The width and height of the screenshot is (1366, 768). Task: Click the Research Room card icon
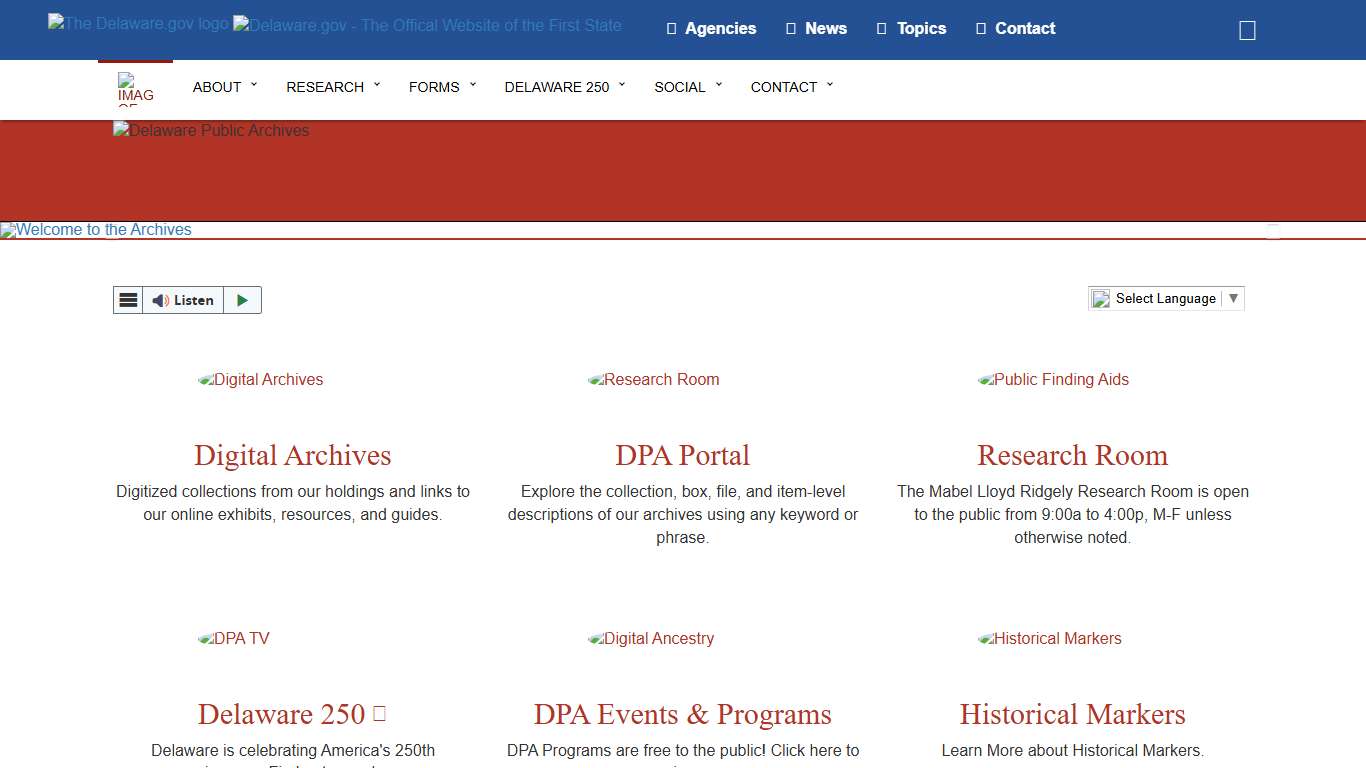1053,380
